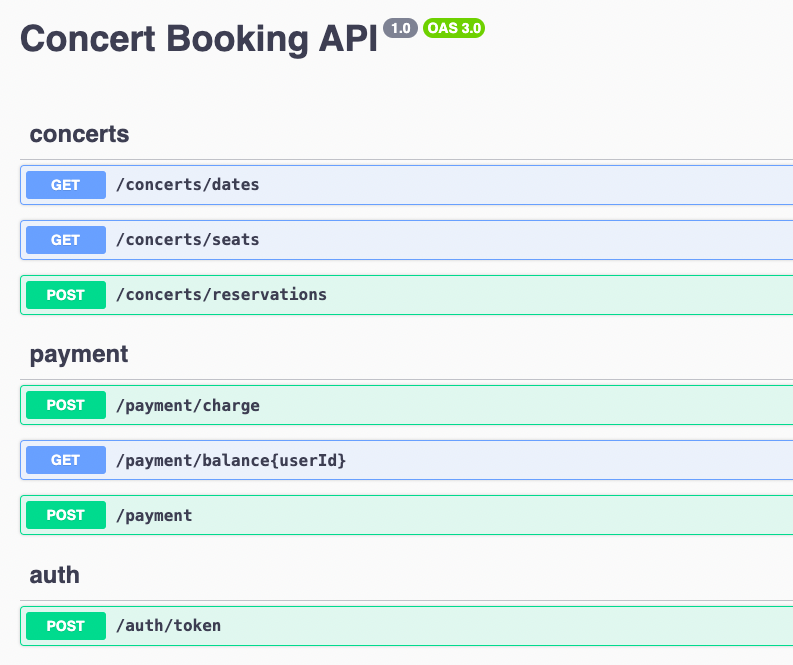Image resolution: width=793 pixels, height=665 pixels.
Task: Click the POST badge for /auth/token
Action: pos(65,626)
